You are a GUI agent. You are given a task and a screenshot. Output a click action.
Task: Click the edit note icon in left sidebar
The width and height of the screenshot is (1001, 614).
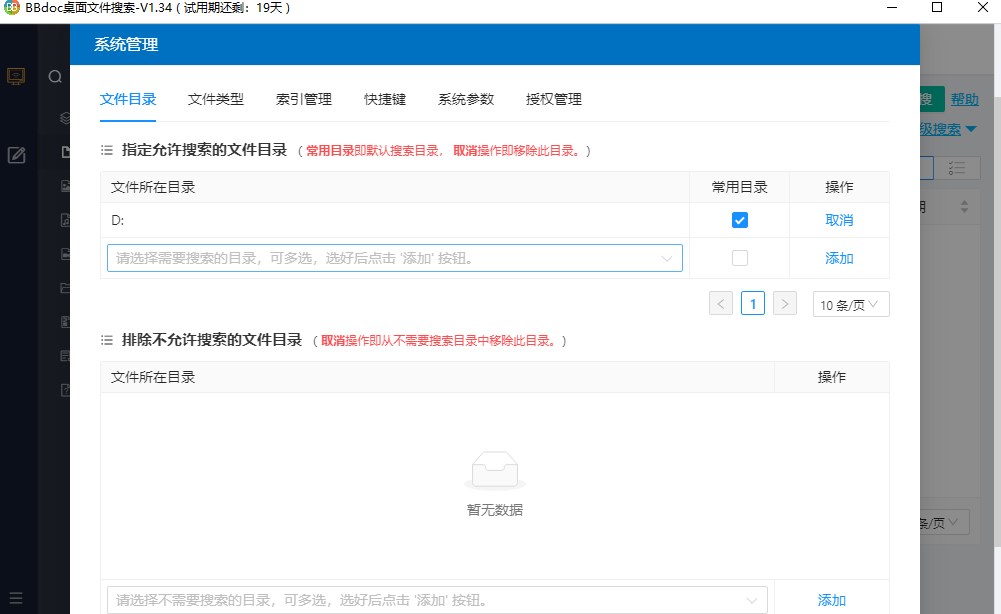pyautogui.click(x=16, y=155)
